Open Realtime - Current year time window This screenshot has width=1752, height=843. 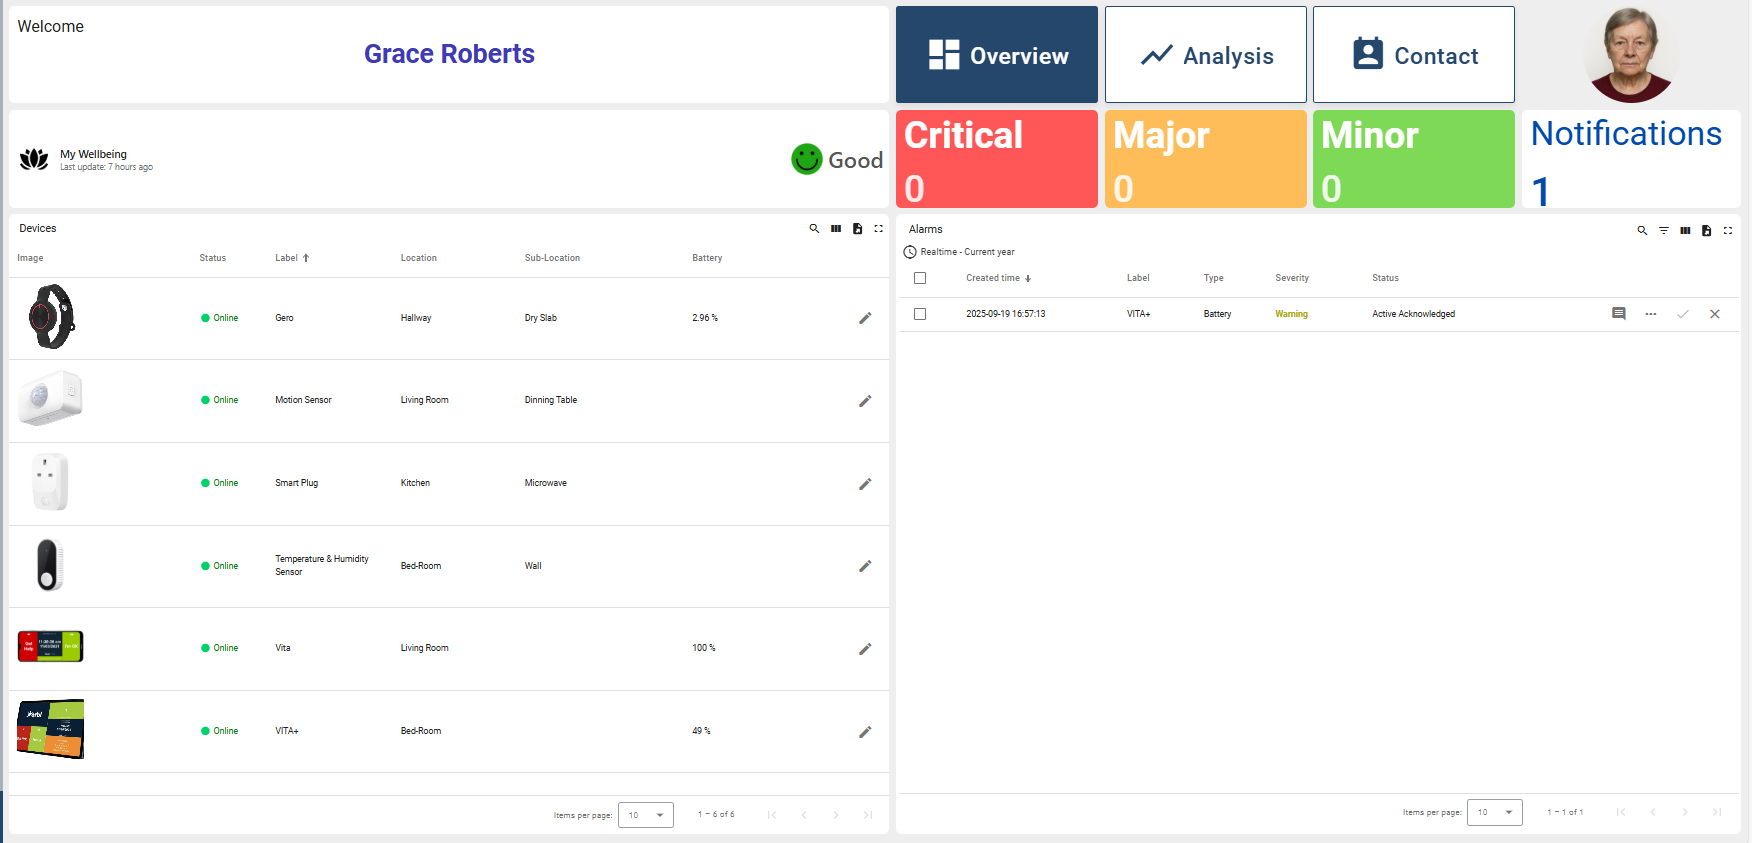pyautogui.click(x=960, y=252)
